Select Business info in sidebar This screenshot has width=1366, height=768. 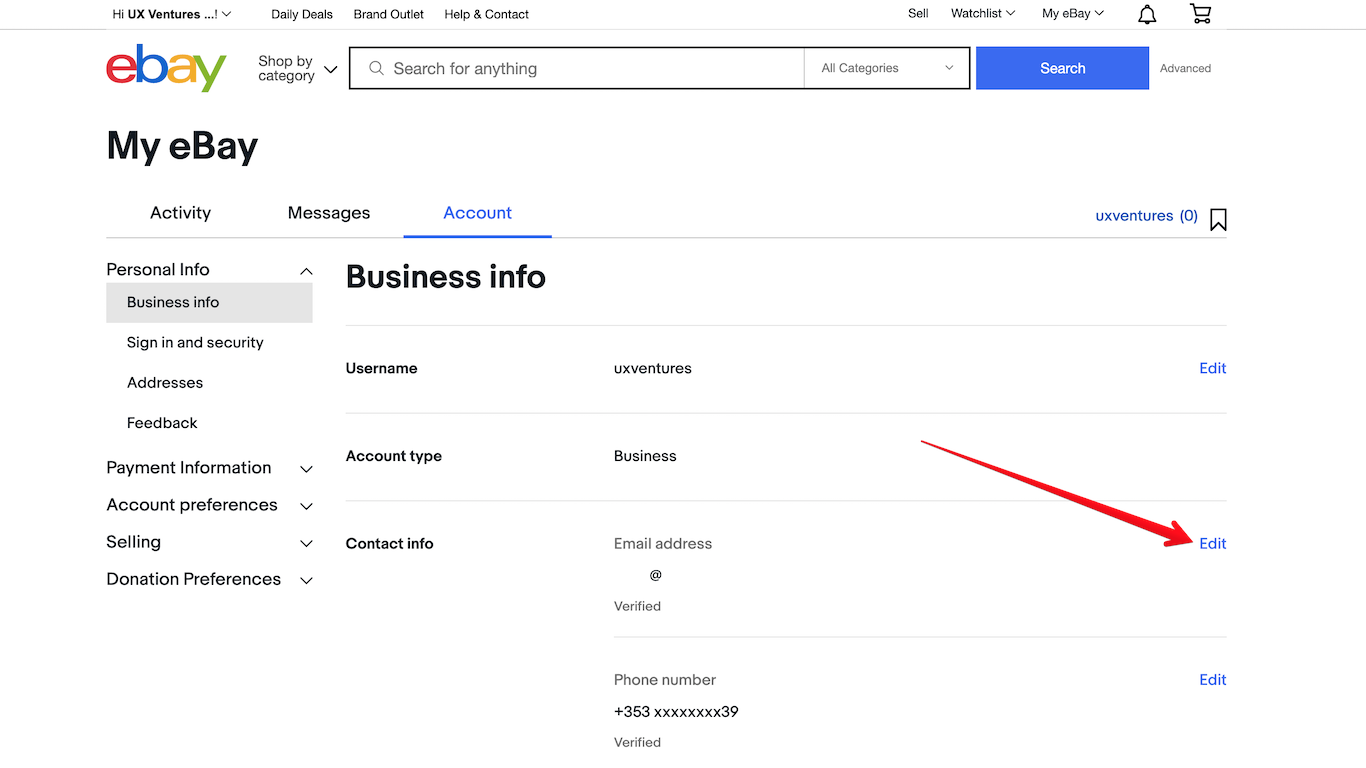coord(209,302)
